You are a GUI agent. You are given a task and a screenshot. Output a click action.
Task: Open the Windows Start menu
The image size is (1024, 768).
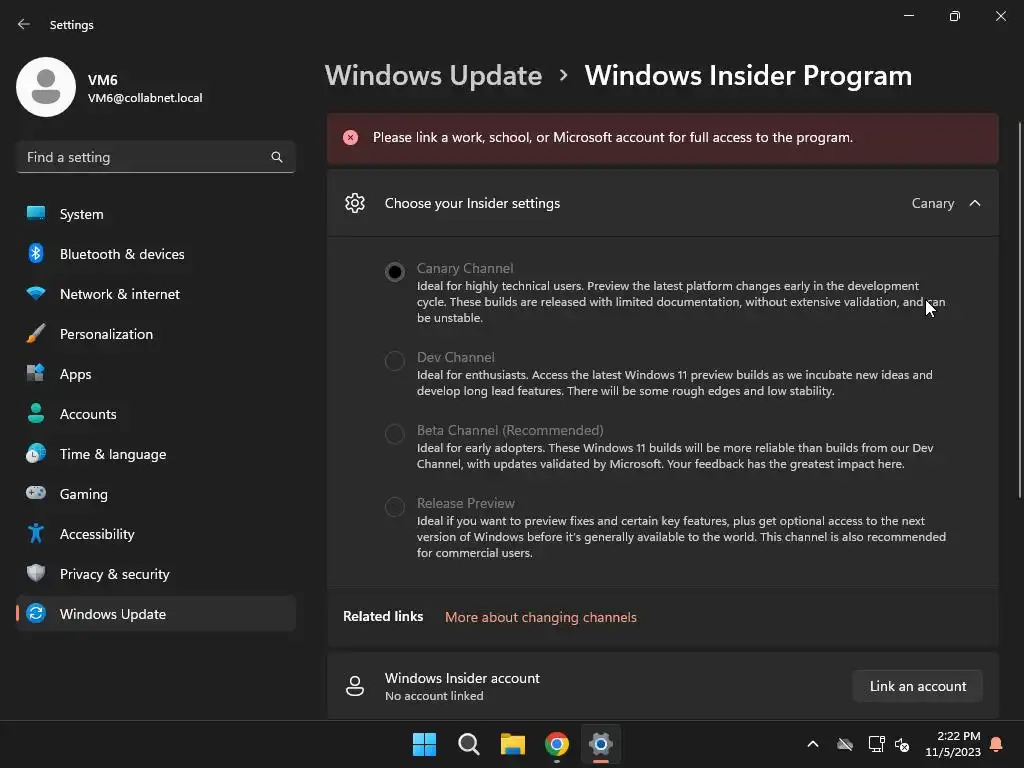tap(424, 744)
